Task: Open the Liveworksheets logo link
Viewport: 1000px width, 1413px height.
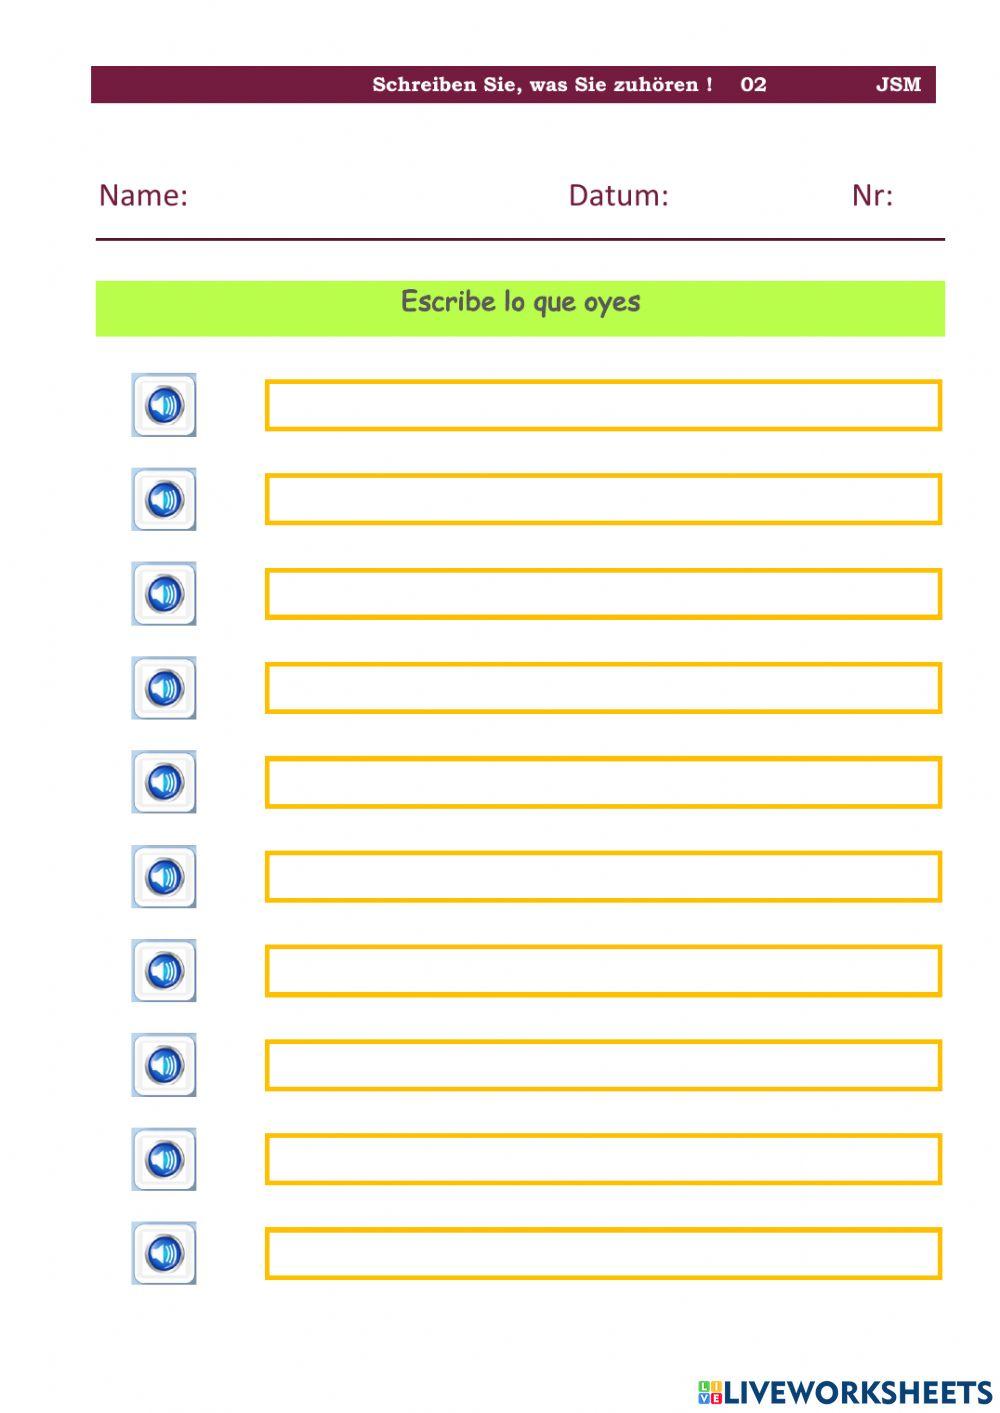Action: point(845,1392)
